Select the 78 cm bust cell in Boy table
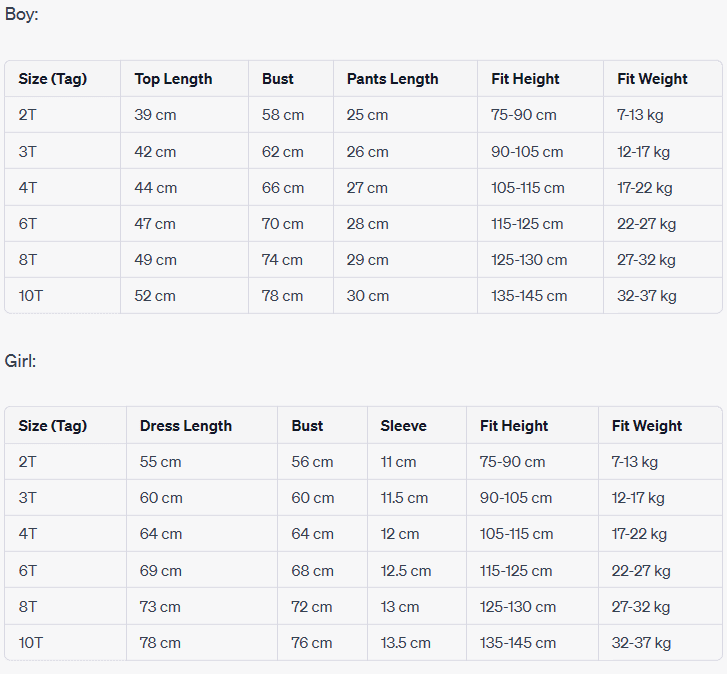The width and height of the screenshot is (727, 674). click(x=283, y=296)
